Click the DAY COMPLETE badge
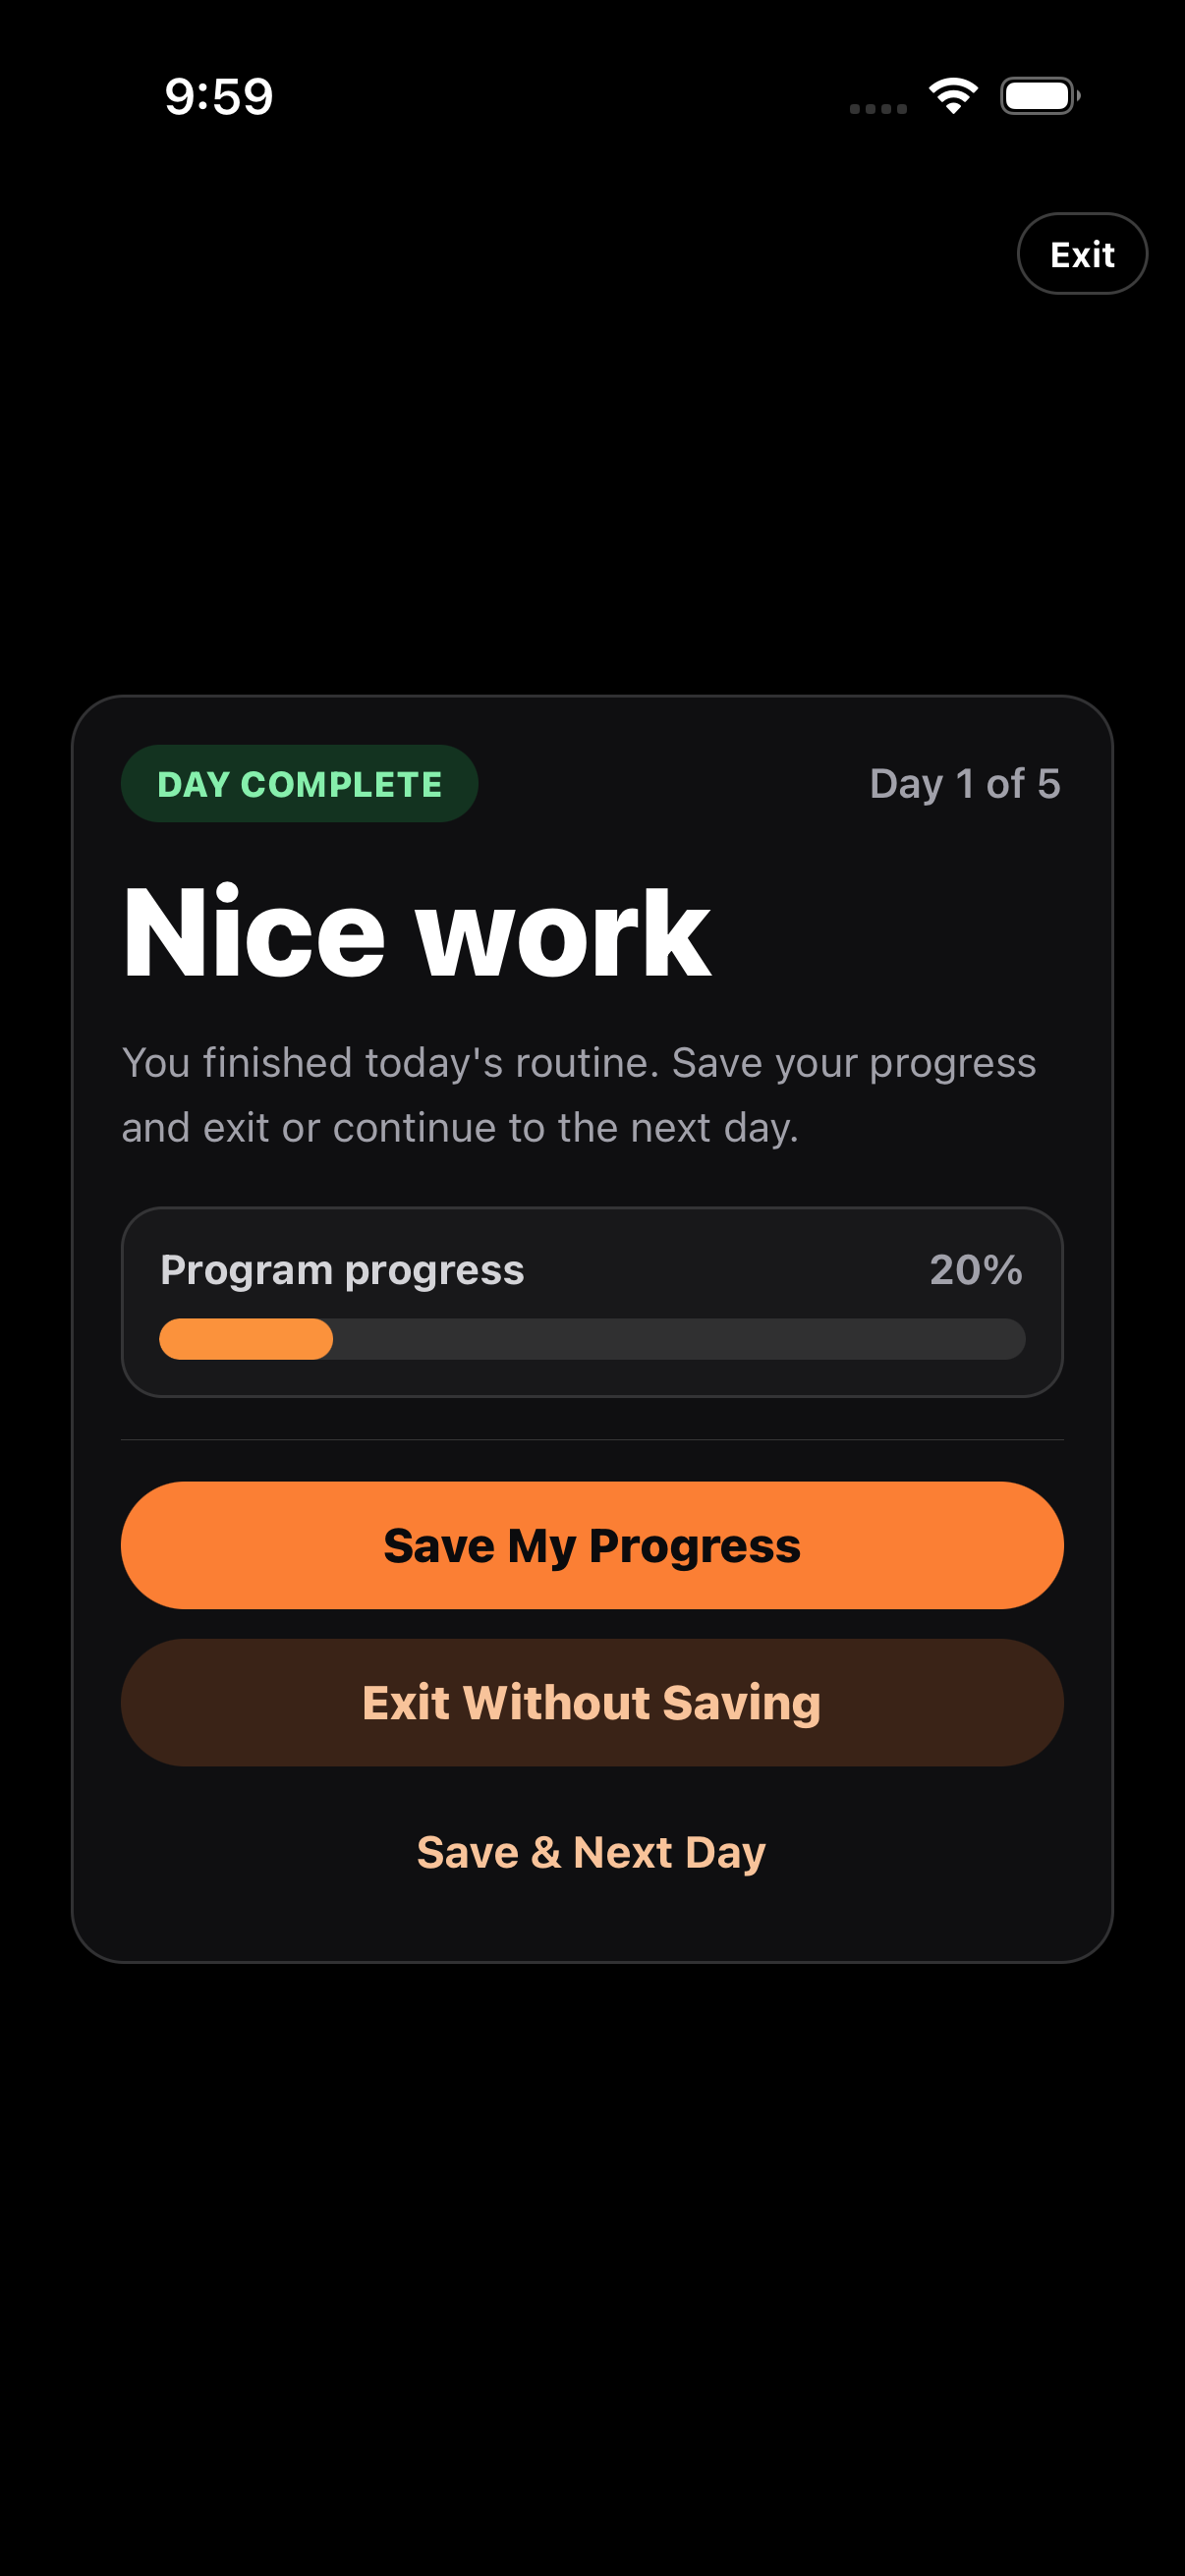 click(x=298, y=783)
